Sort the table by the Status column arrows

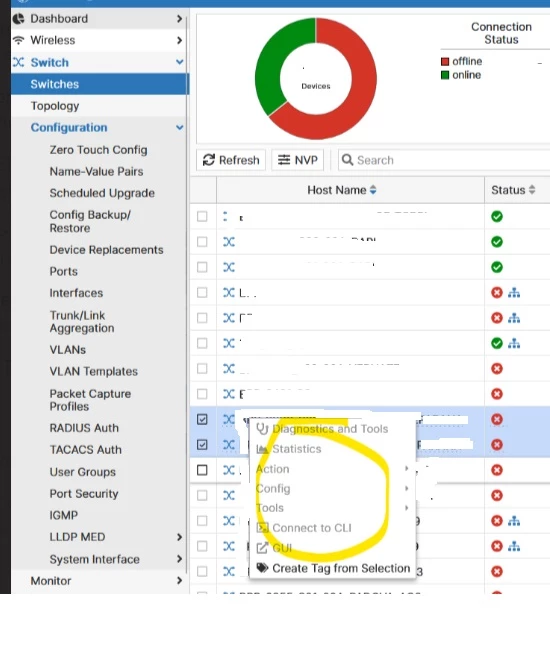point(532,190)
